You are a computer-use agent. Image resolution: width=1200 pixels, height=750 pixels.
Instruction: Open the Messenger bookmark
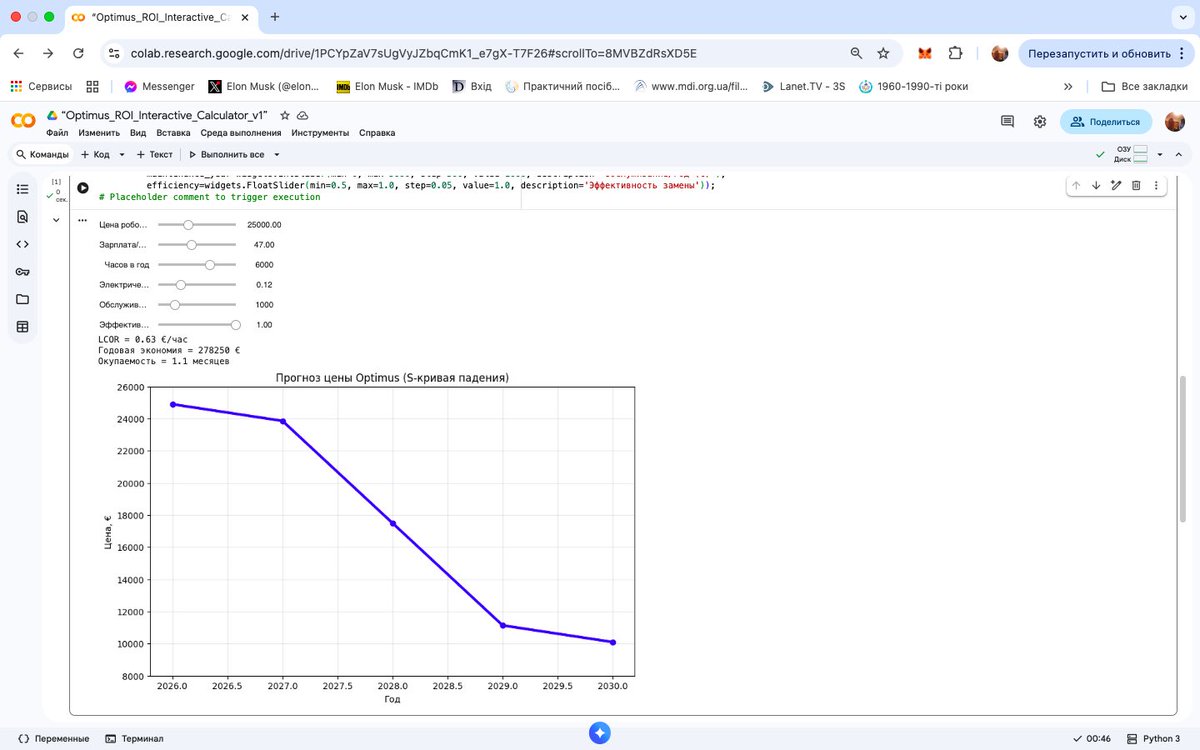click(159, 86)
